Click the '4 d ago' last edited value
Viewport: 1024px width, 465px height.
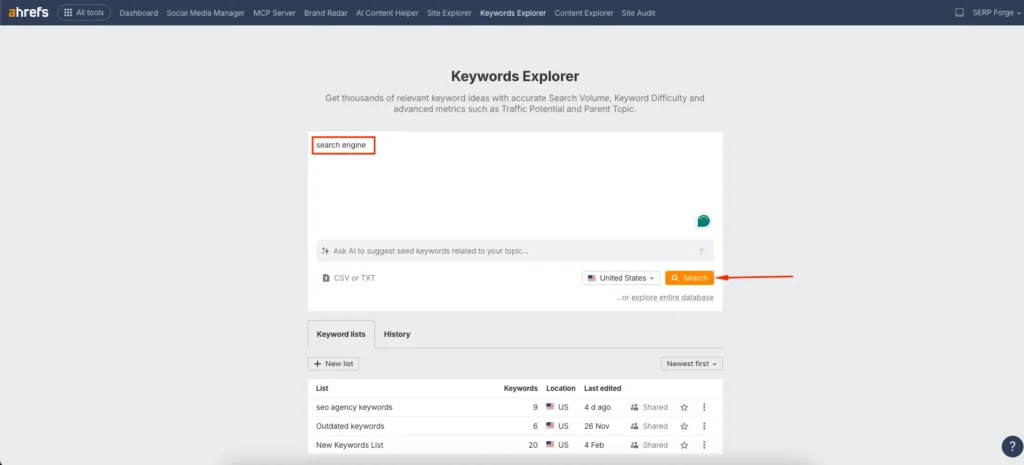[x=597, y=408]
